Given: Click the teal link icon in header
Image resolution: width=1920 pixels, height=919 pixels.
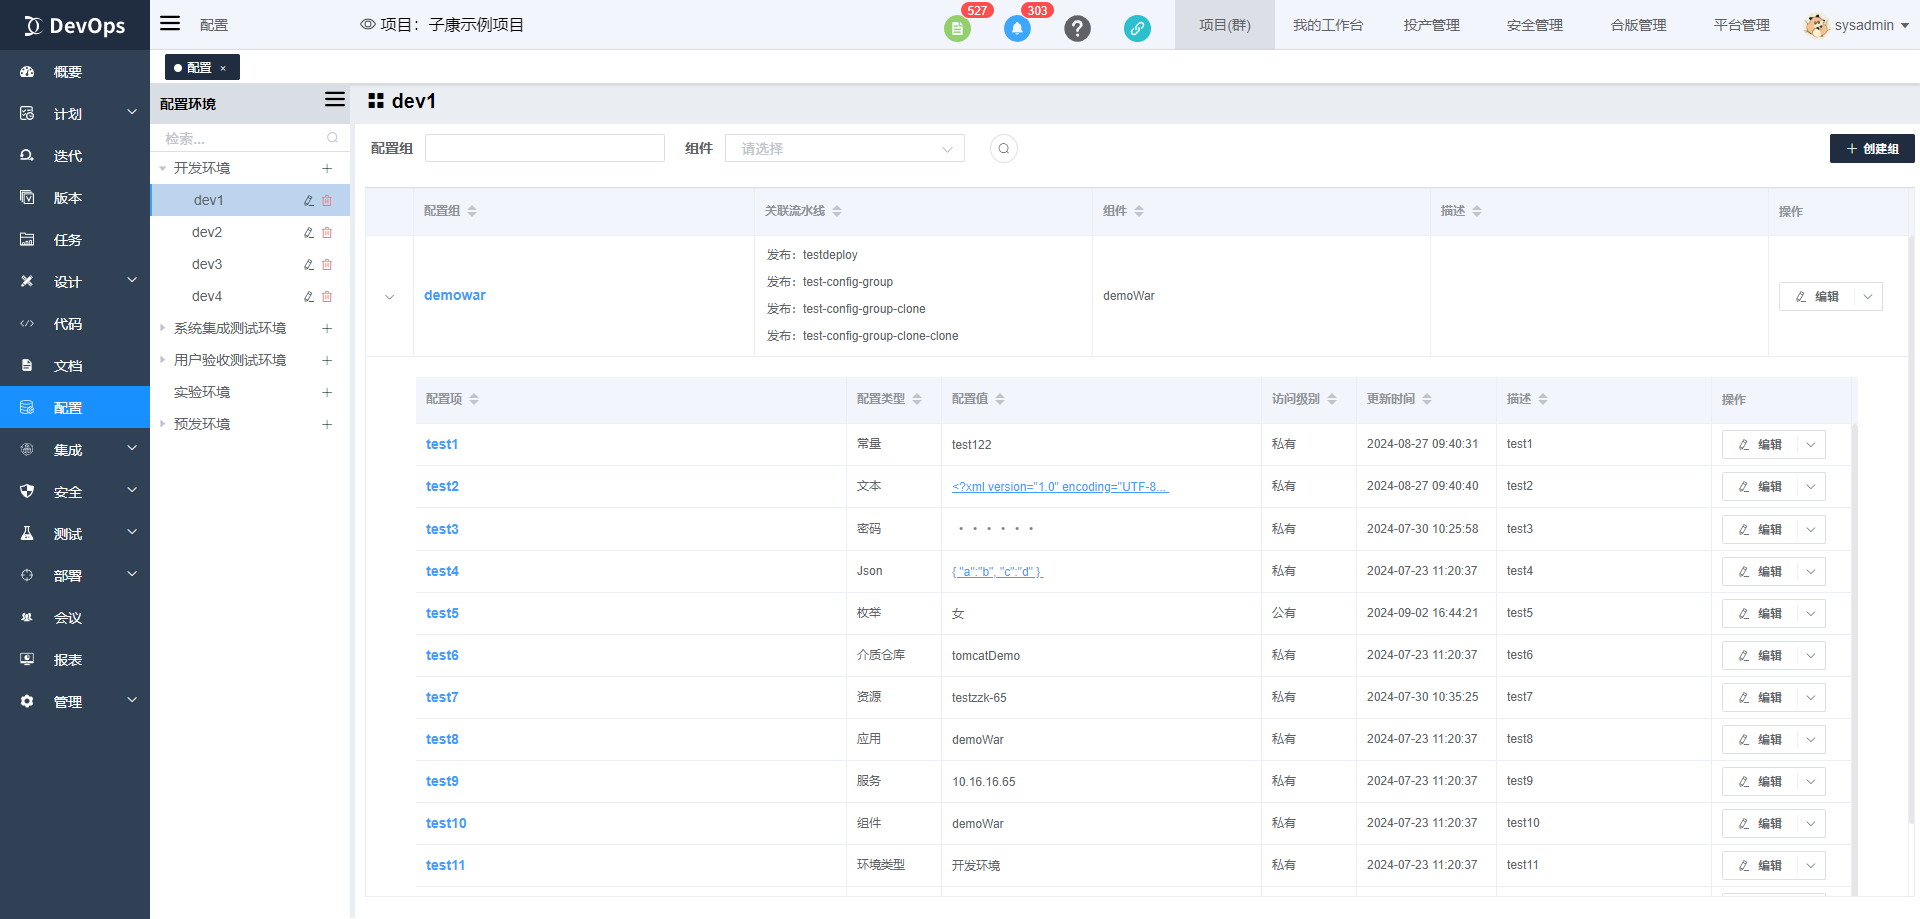Looking at the screenshot, I should coord(1137,28).
